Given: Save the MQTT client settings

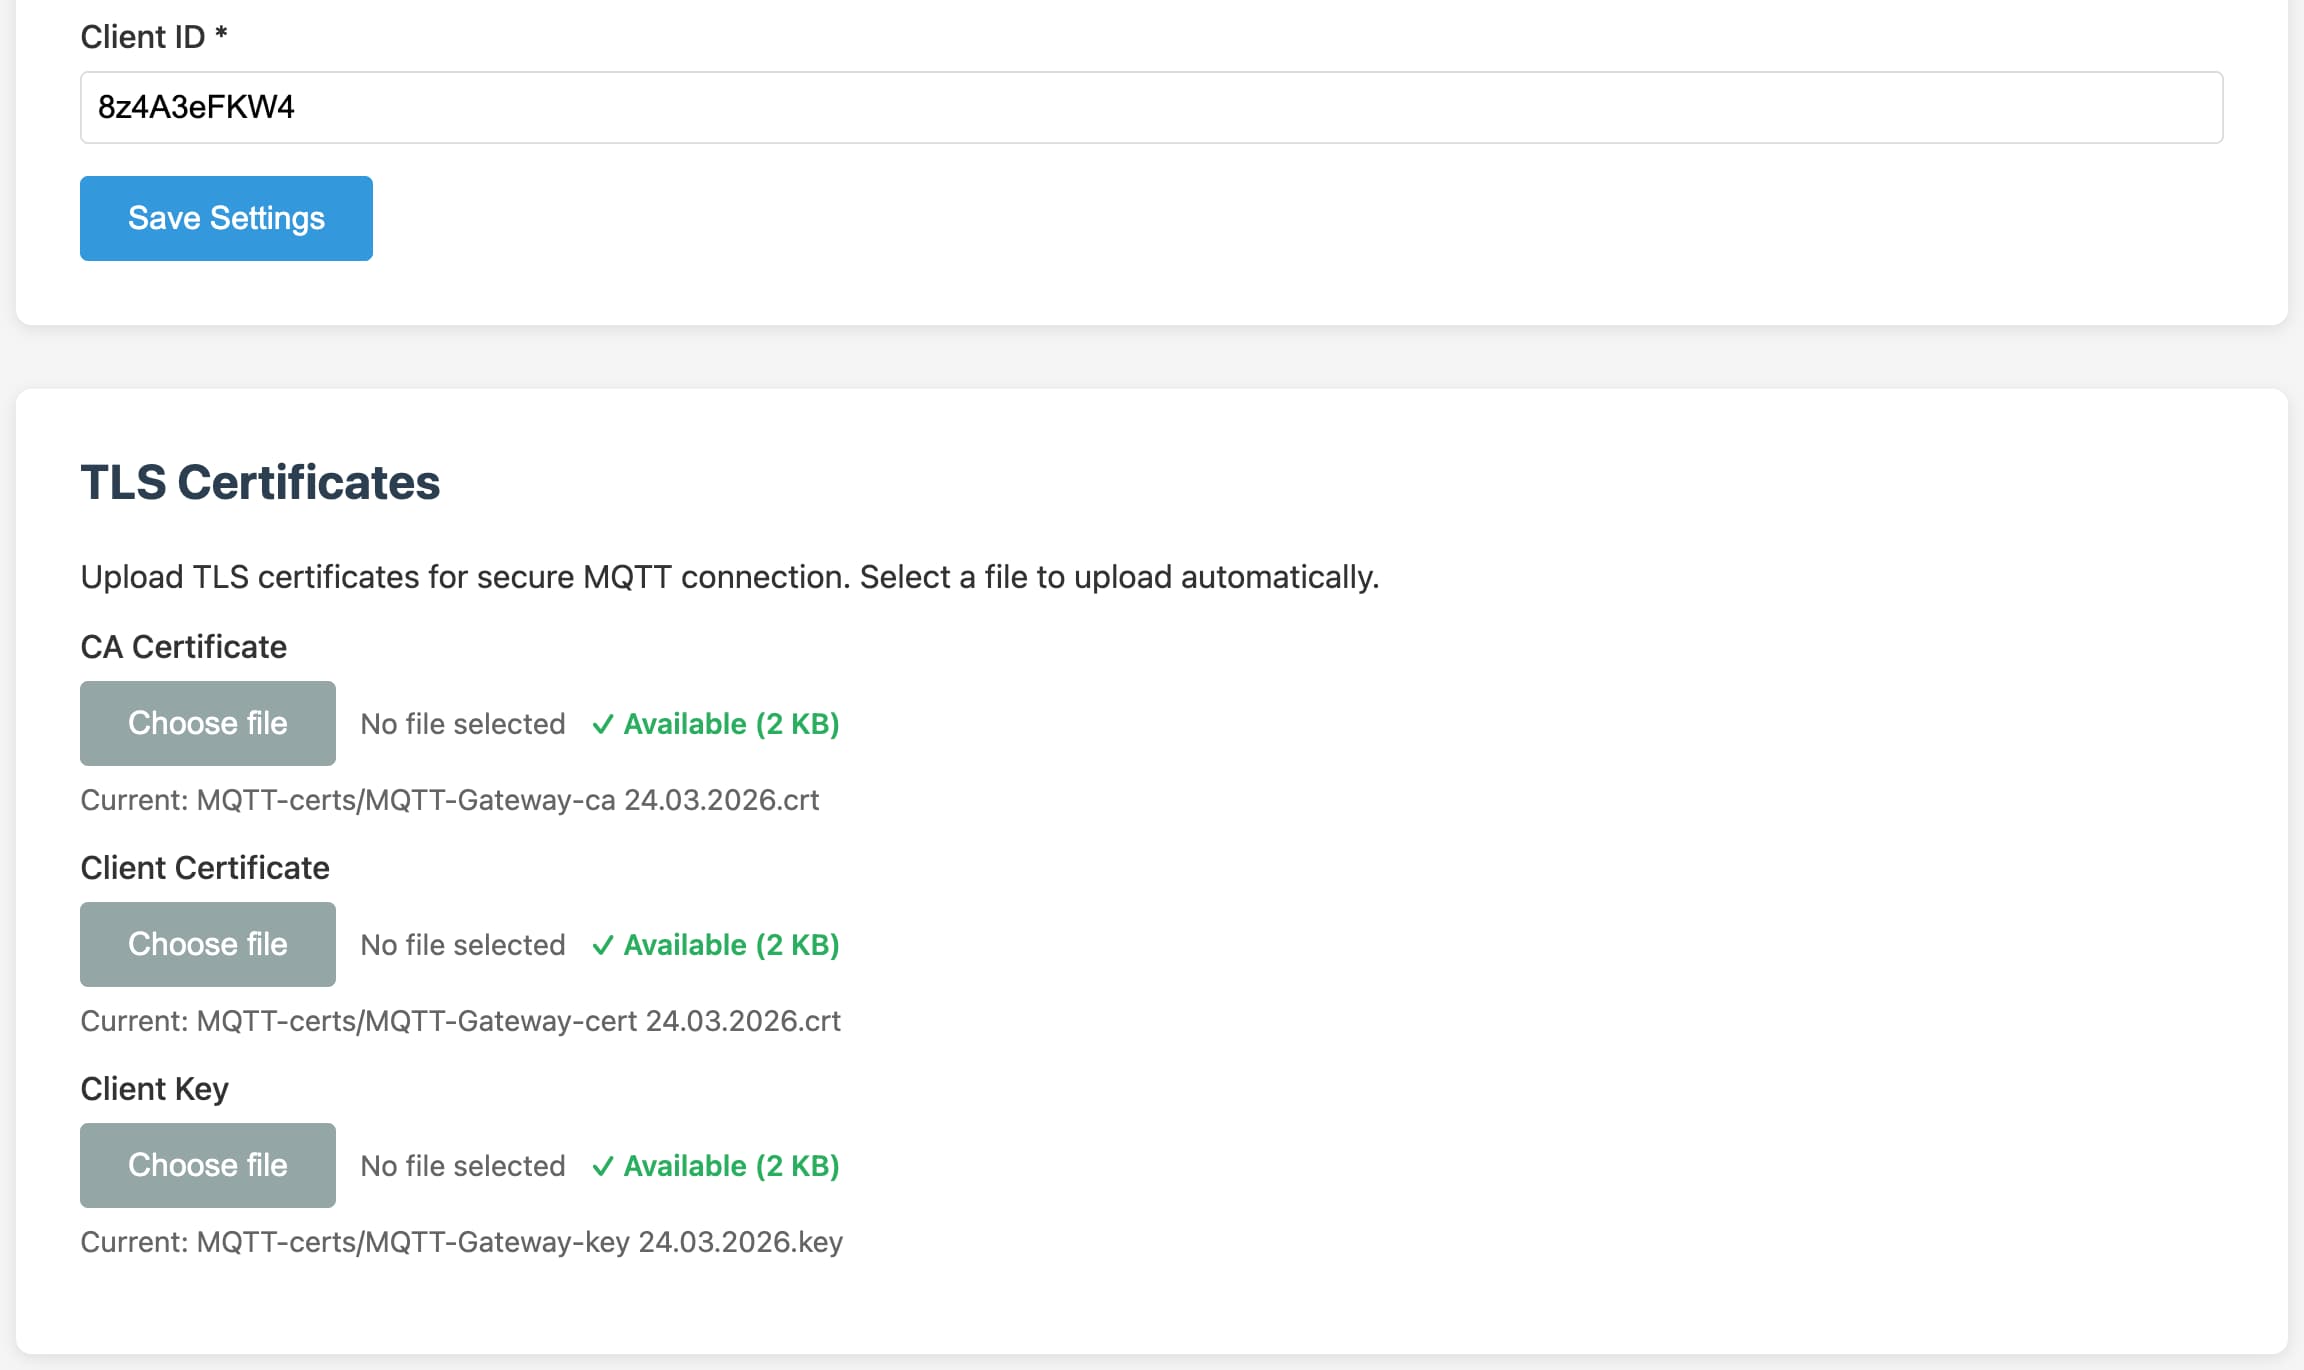Looking at the screenshot, I should 225,218.
